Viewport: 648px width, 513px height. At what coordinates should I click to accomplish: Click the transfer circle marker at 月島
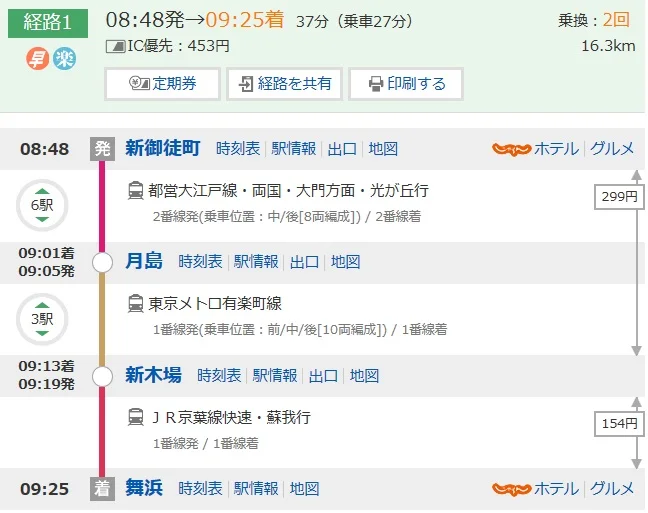(x=102, y=262)
